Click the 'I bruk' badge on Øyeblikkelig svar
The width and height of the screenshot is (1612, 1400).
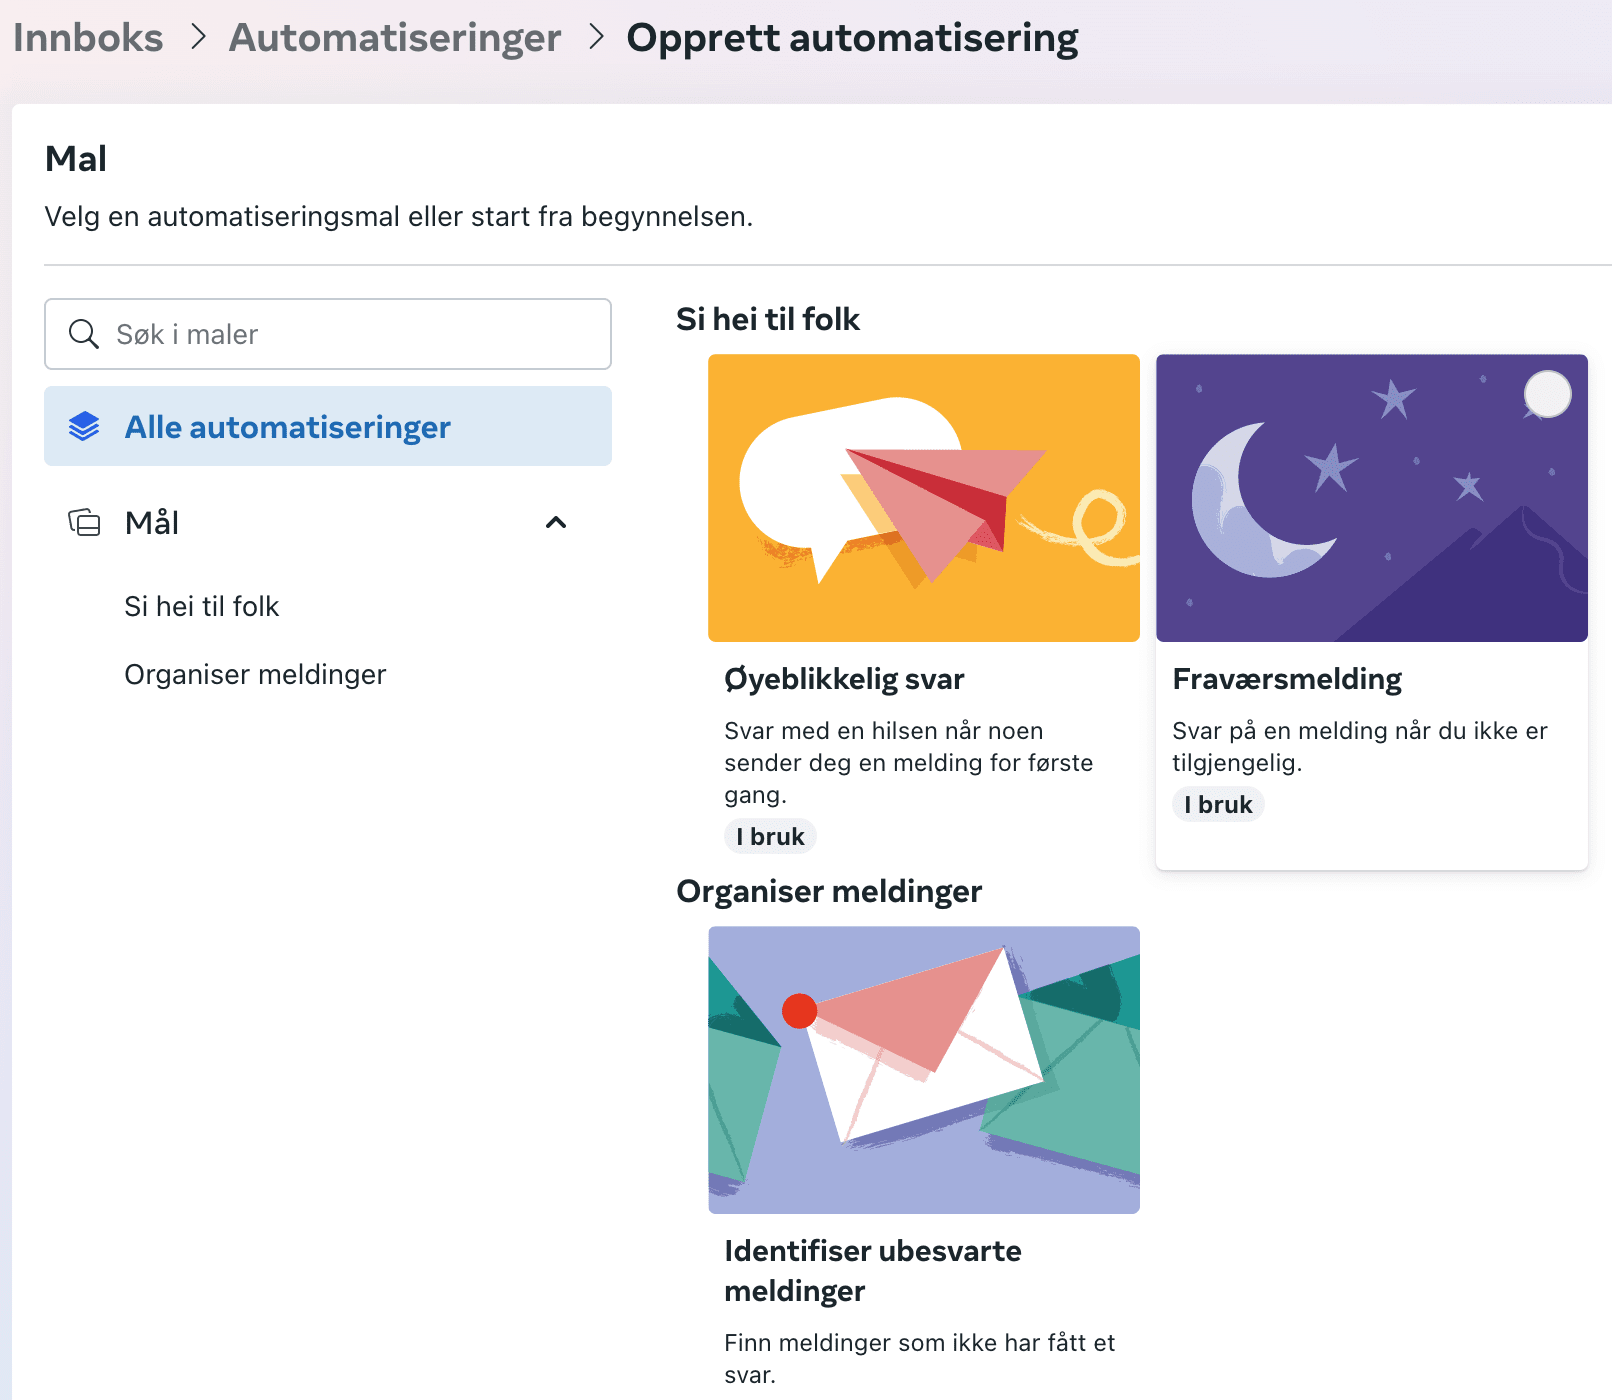click(x=769, y=836)
